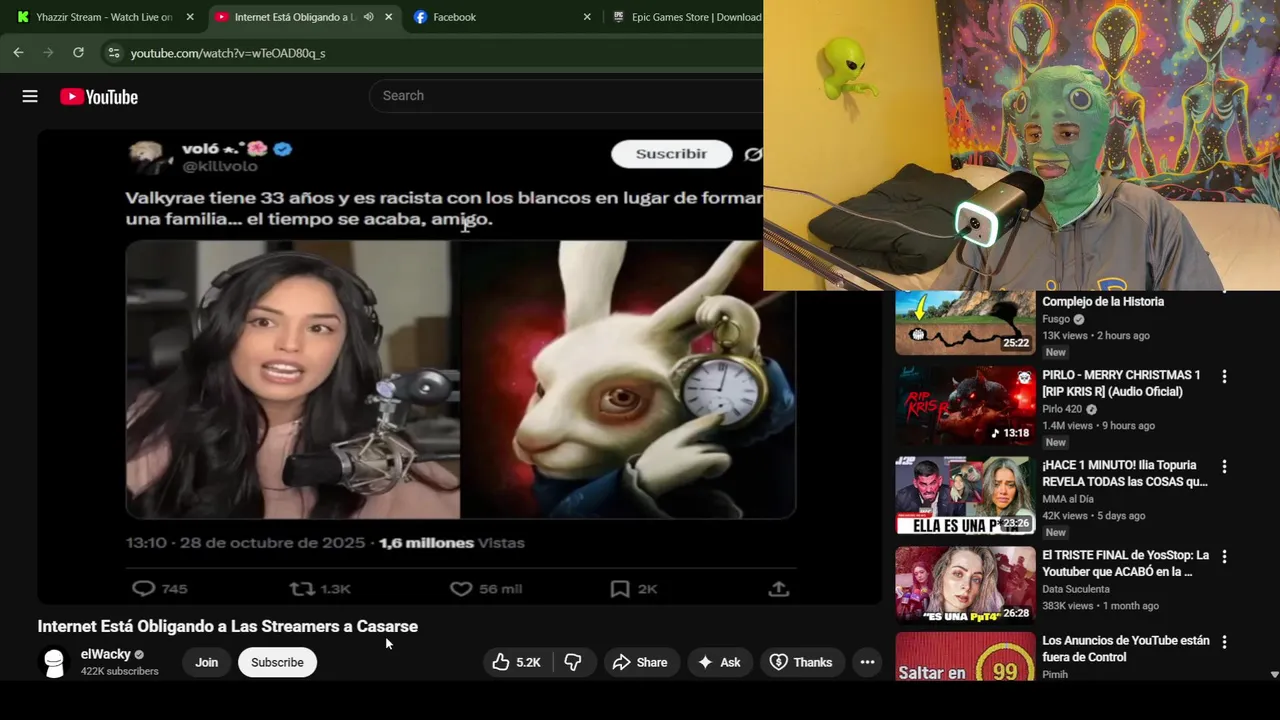
Task: Close the Facebook tab
Action: (x=587, y=17)
